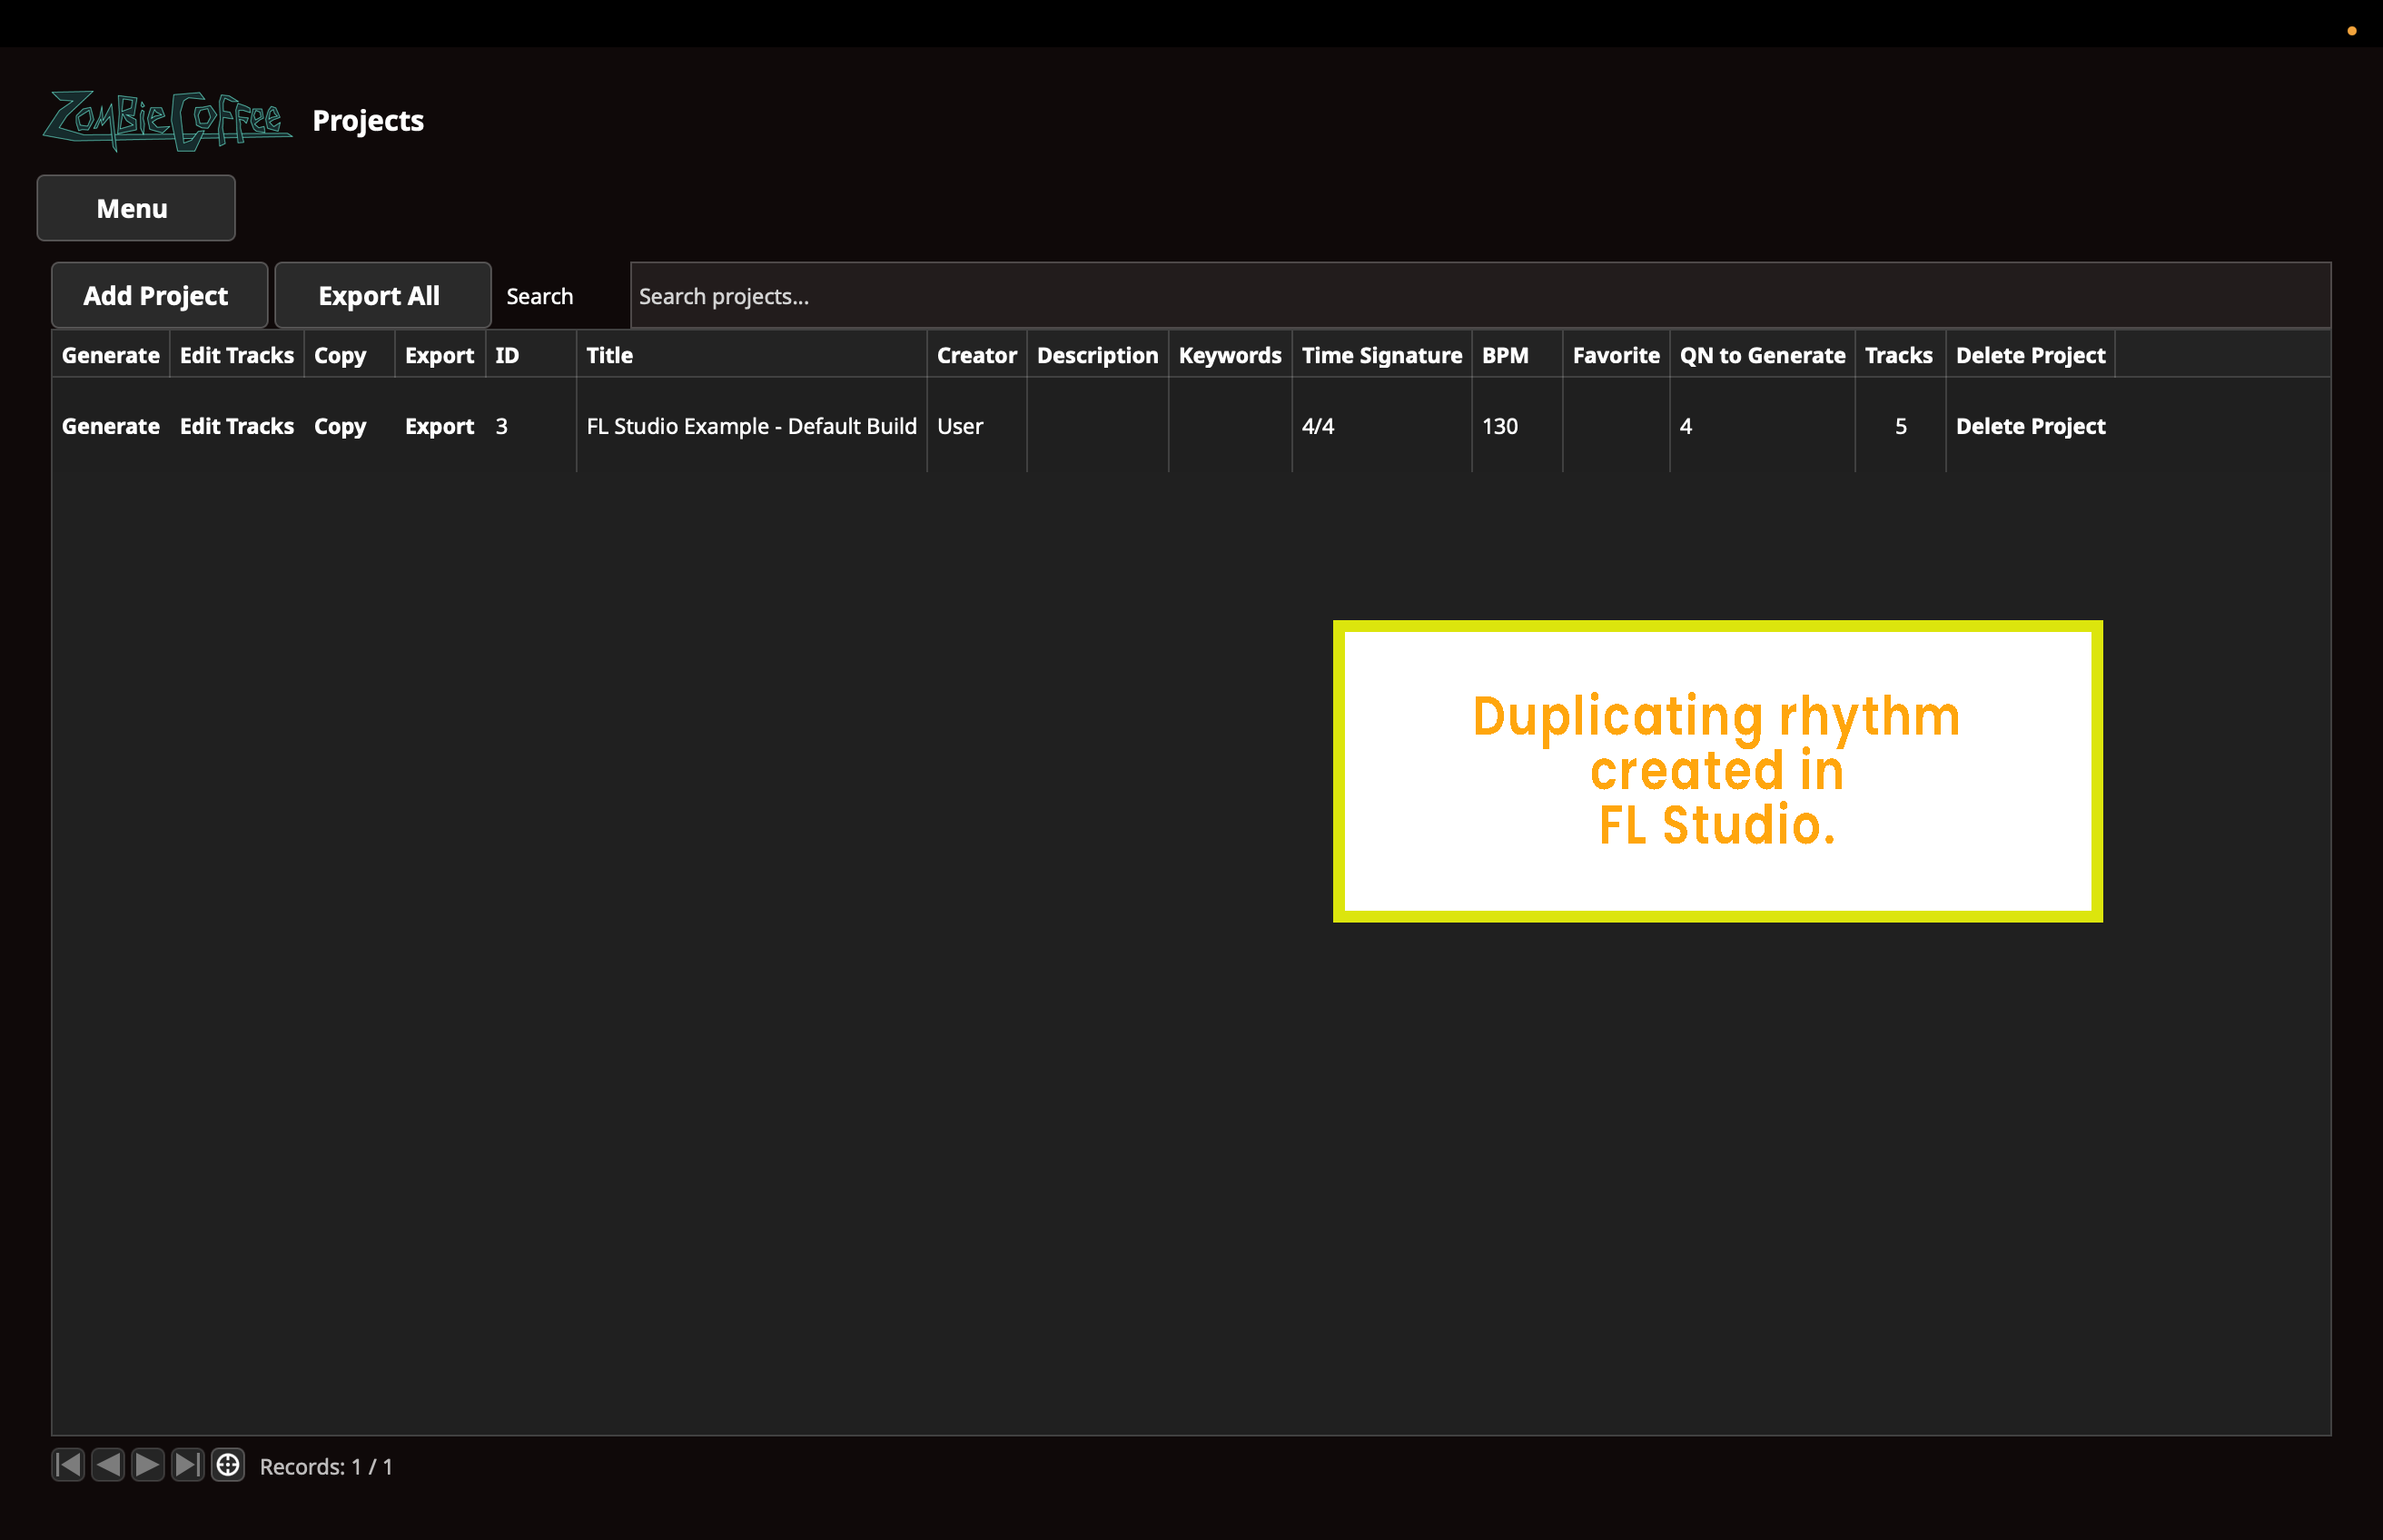2383x1540 pixels.
Task: Click the Favorite column header
Action: tap(1616, 355)
